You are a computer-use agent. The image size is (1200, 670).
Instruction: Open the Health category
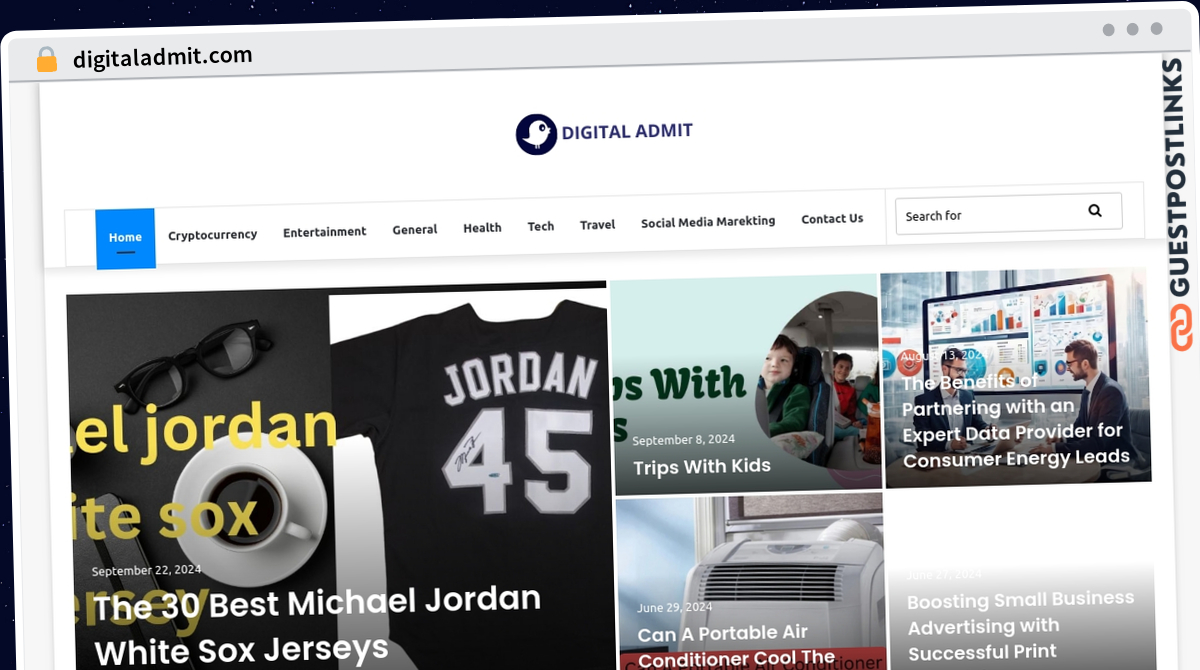click(x=482, y=228)
